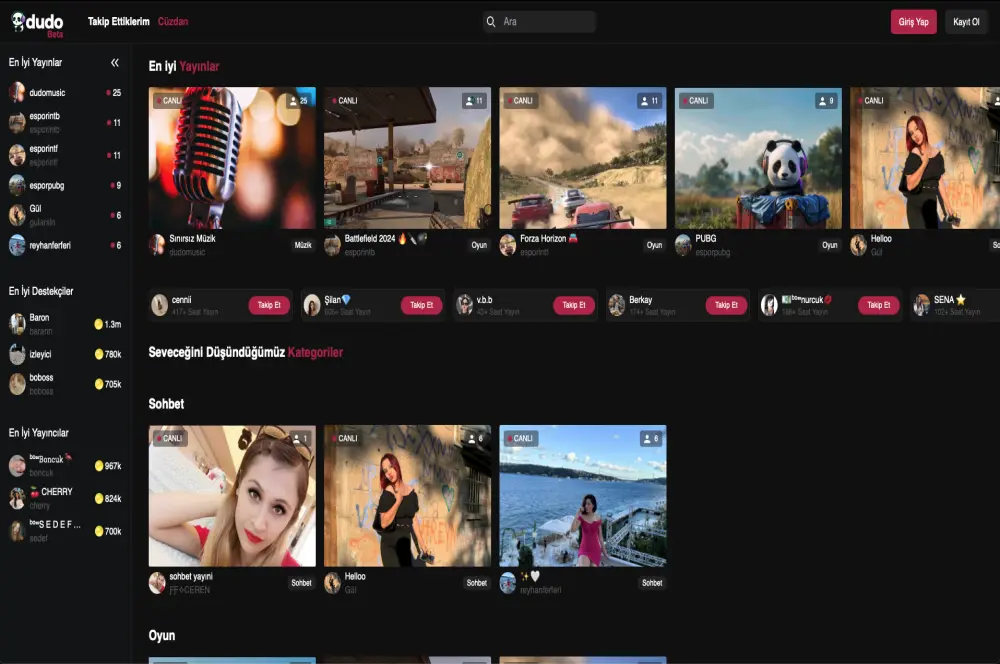Open Sınırsız Müzik stream thumbnail
Viewport: 1000px width, 664px height.
click(232, 158)
